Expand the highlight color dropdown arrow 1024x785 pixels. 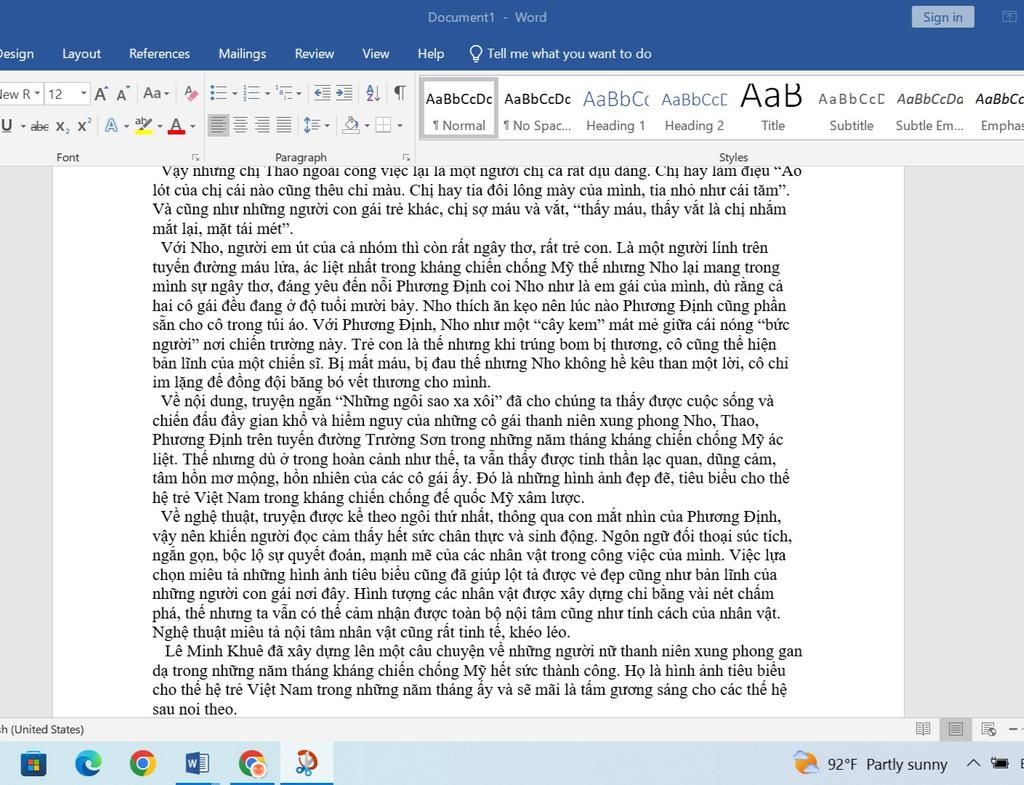(x=159, y=126)
